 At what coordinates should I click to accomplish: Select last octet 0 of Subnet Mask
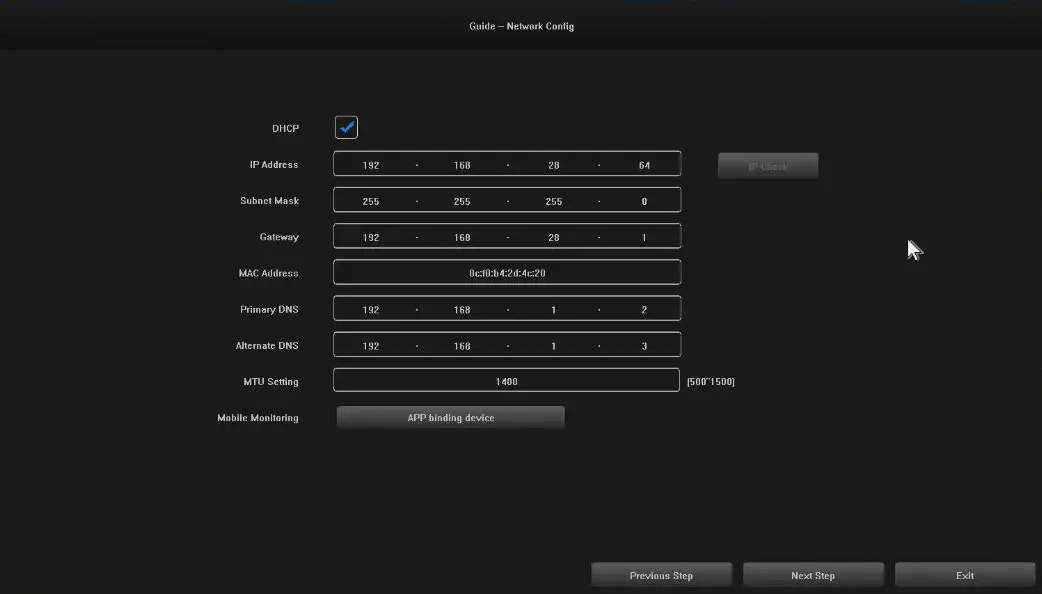click(x=644, y=201)
